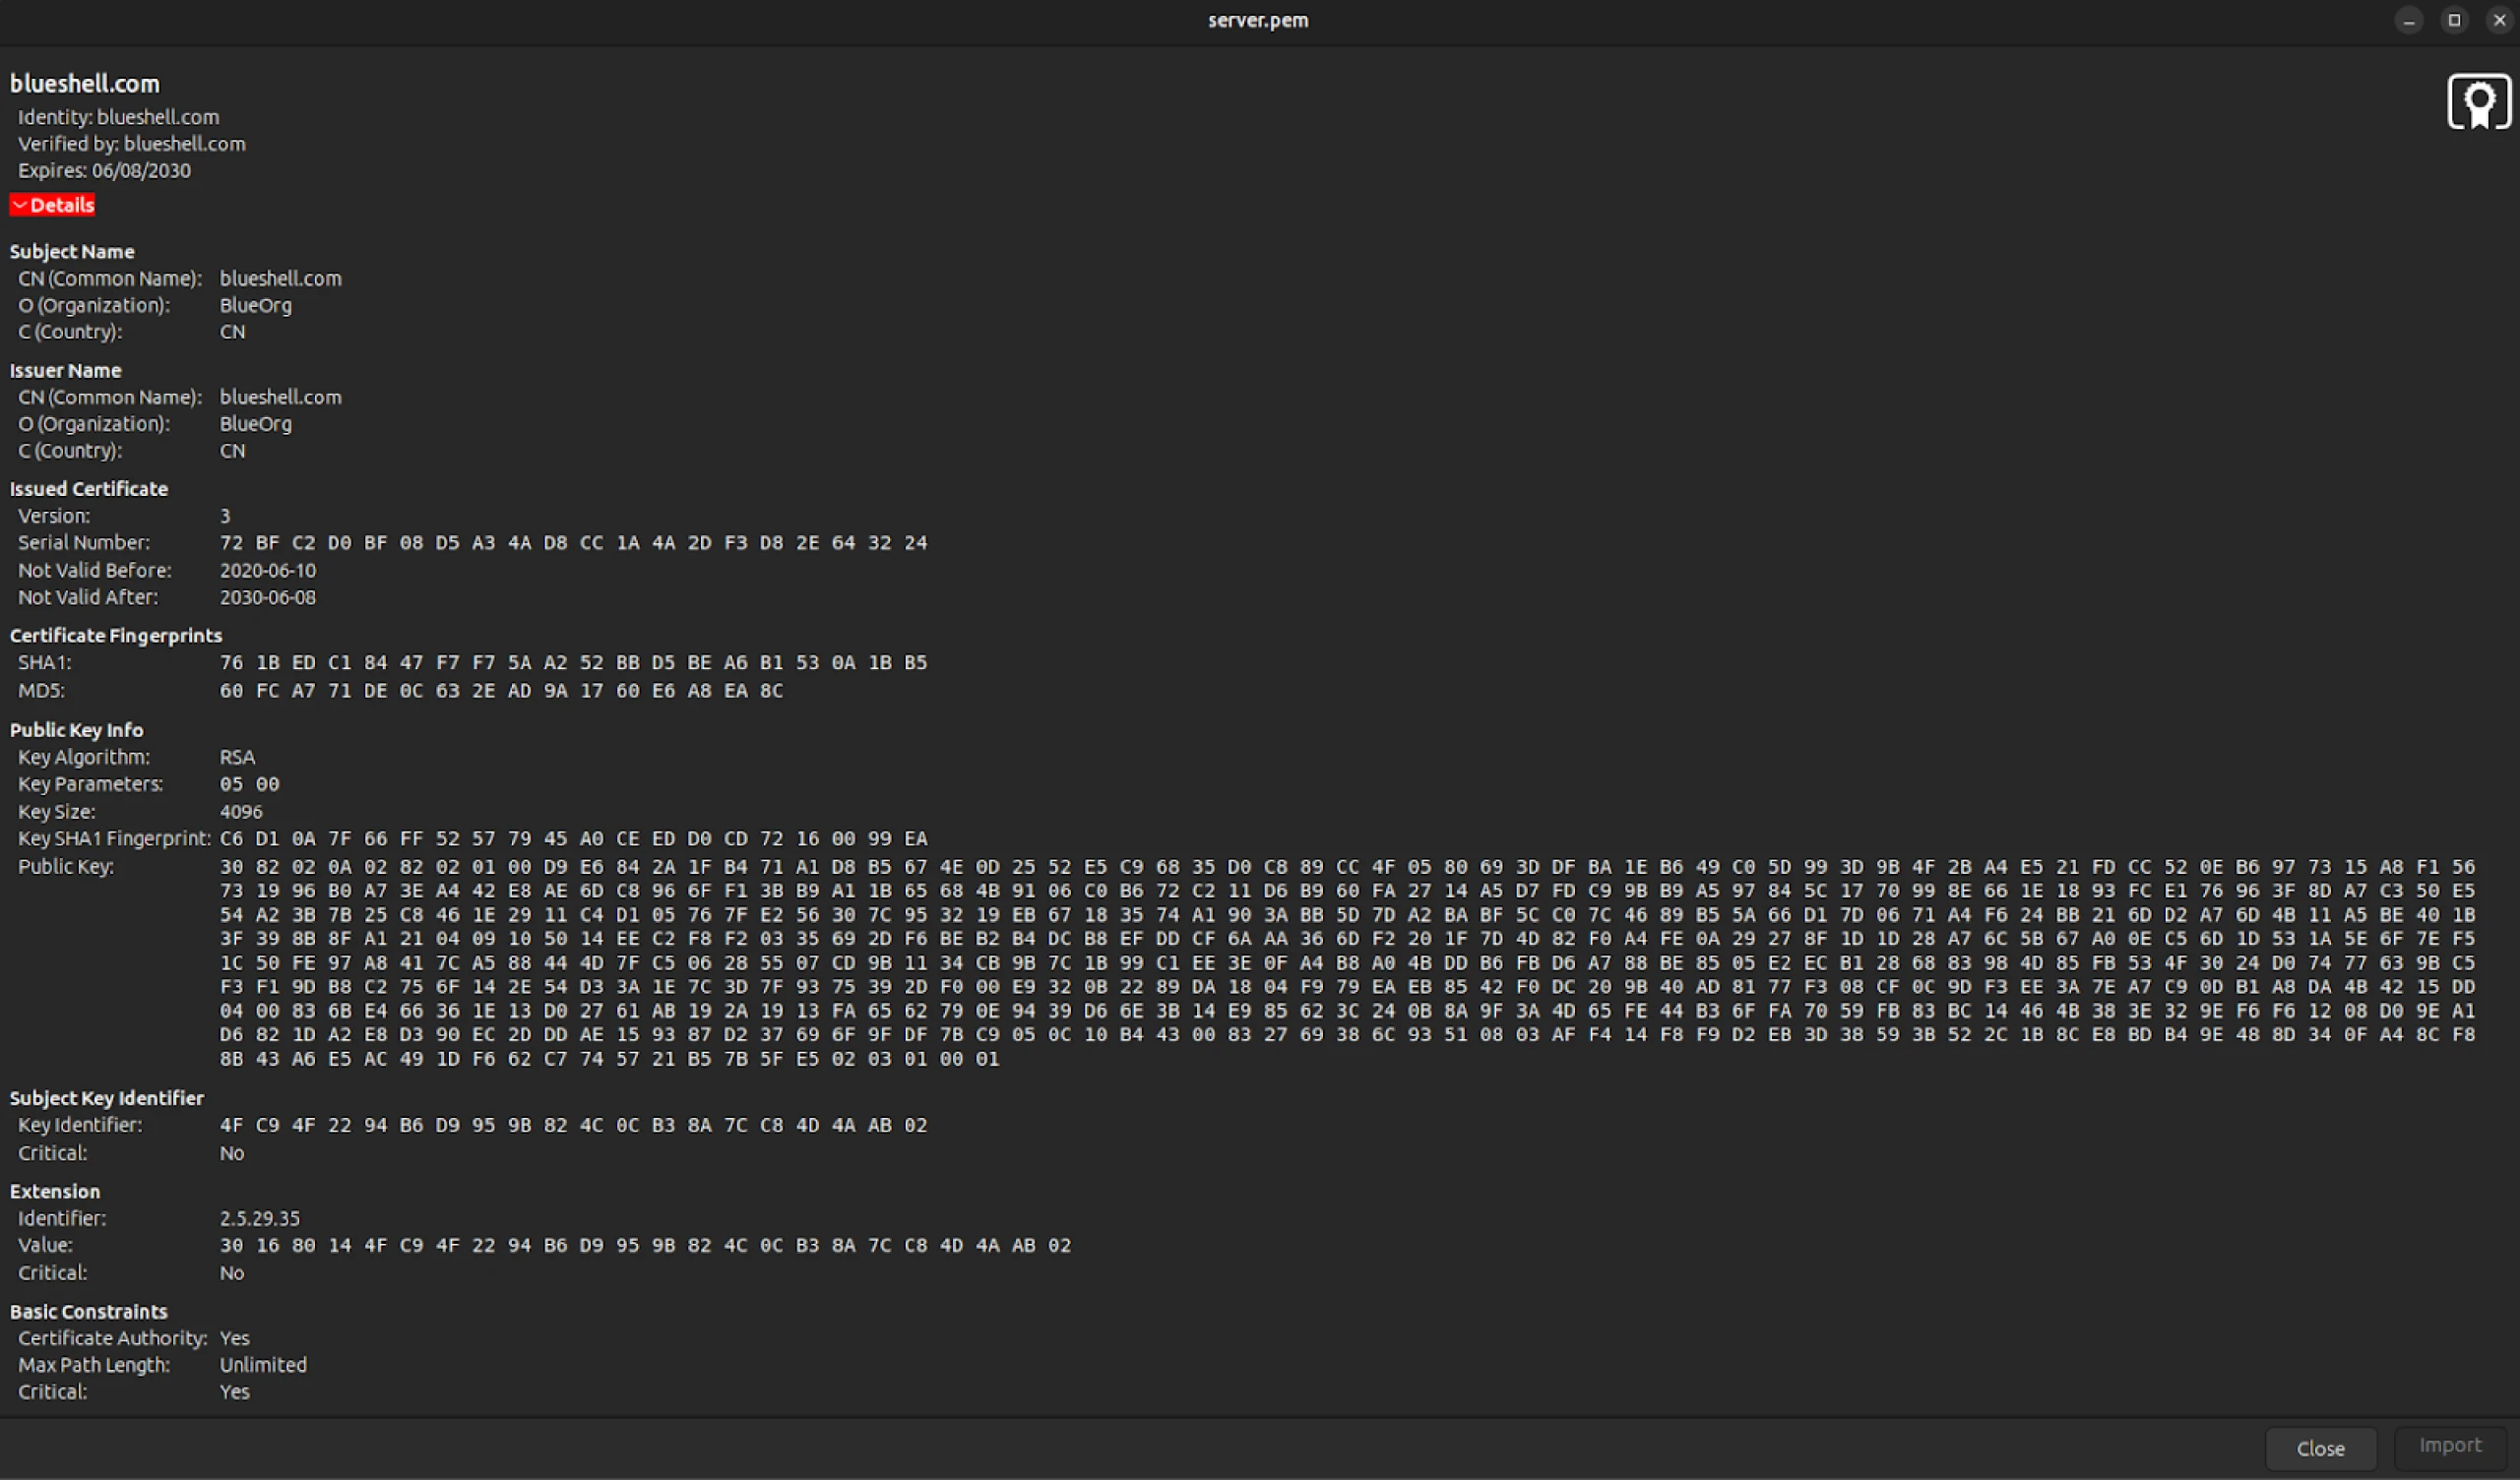The height and width of the screenshot is (1480, 2520).
Task: Click the Import button
Action: point(2449,1446)
